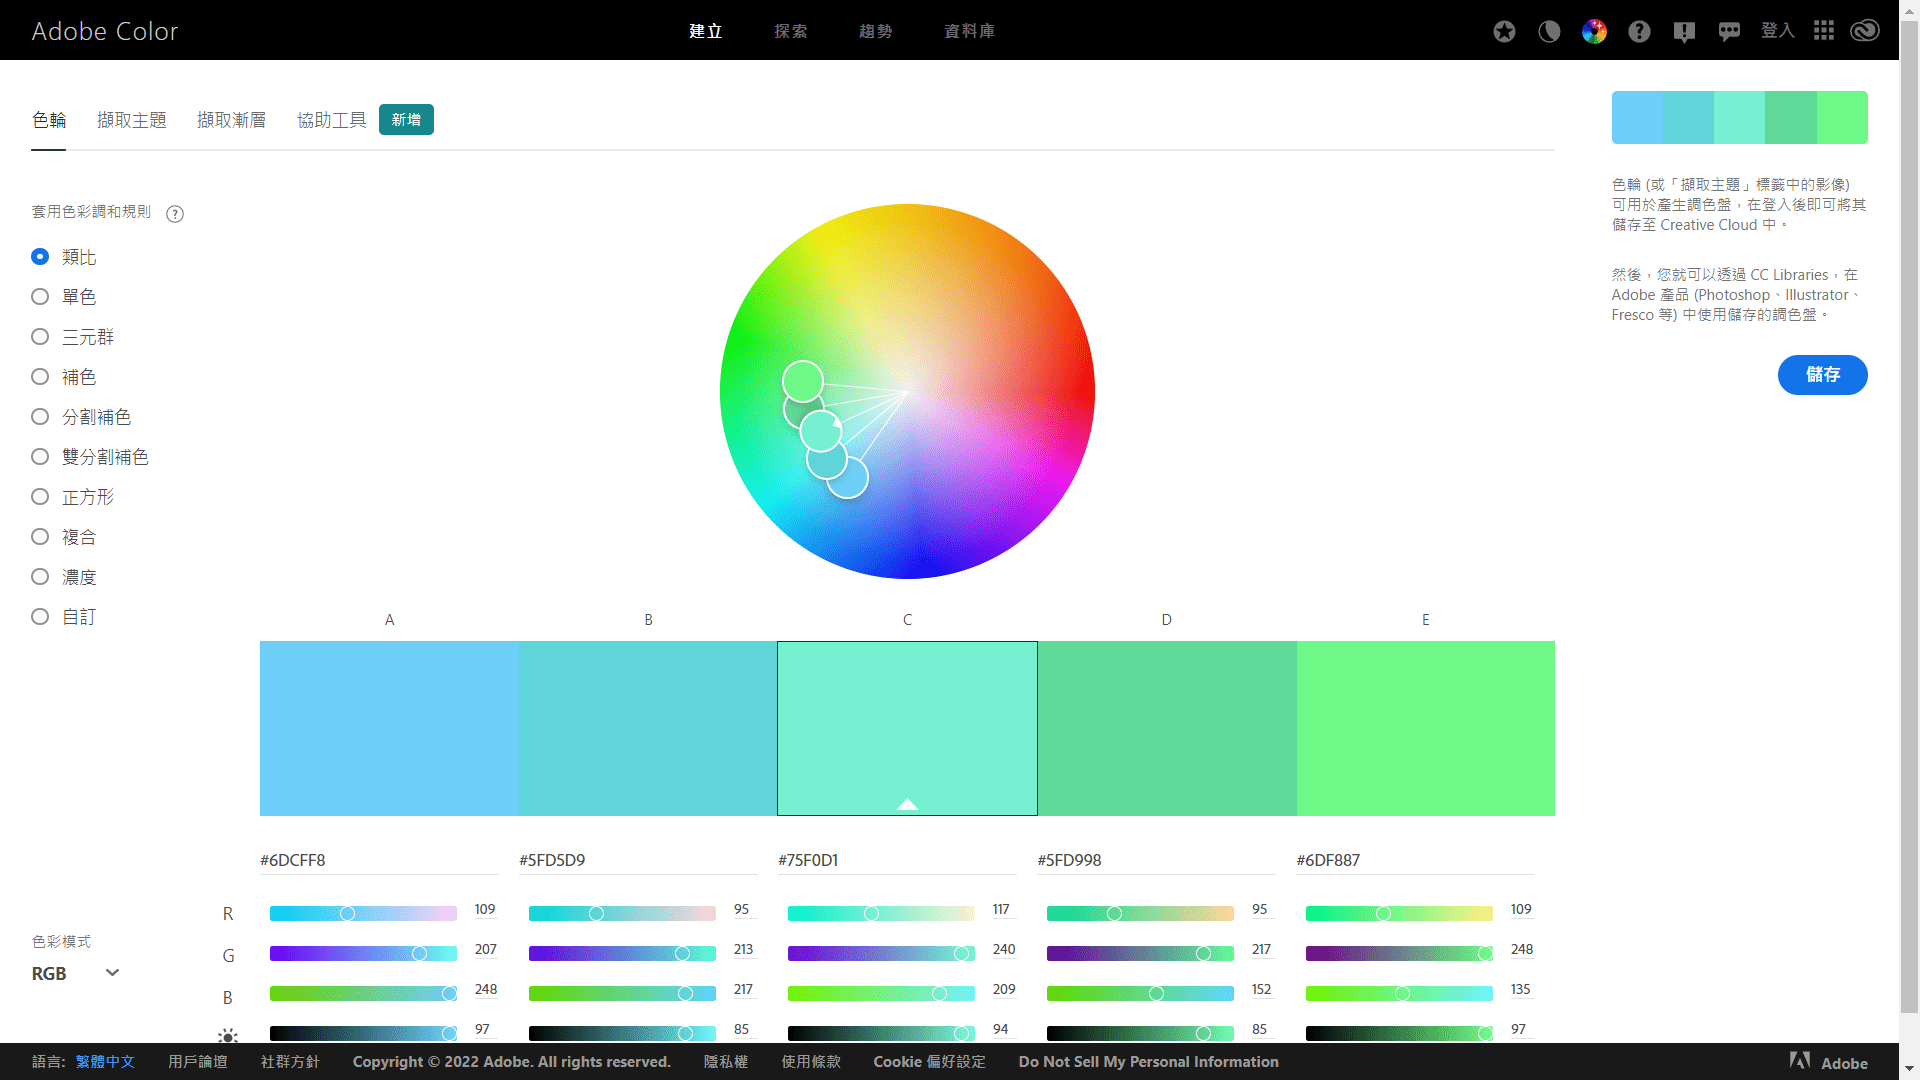Select the 分割補色 harmony rule
This screenshot has width=1920, height=1080.
pos(82,417)
